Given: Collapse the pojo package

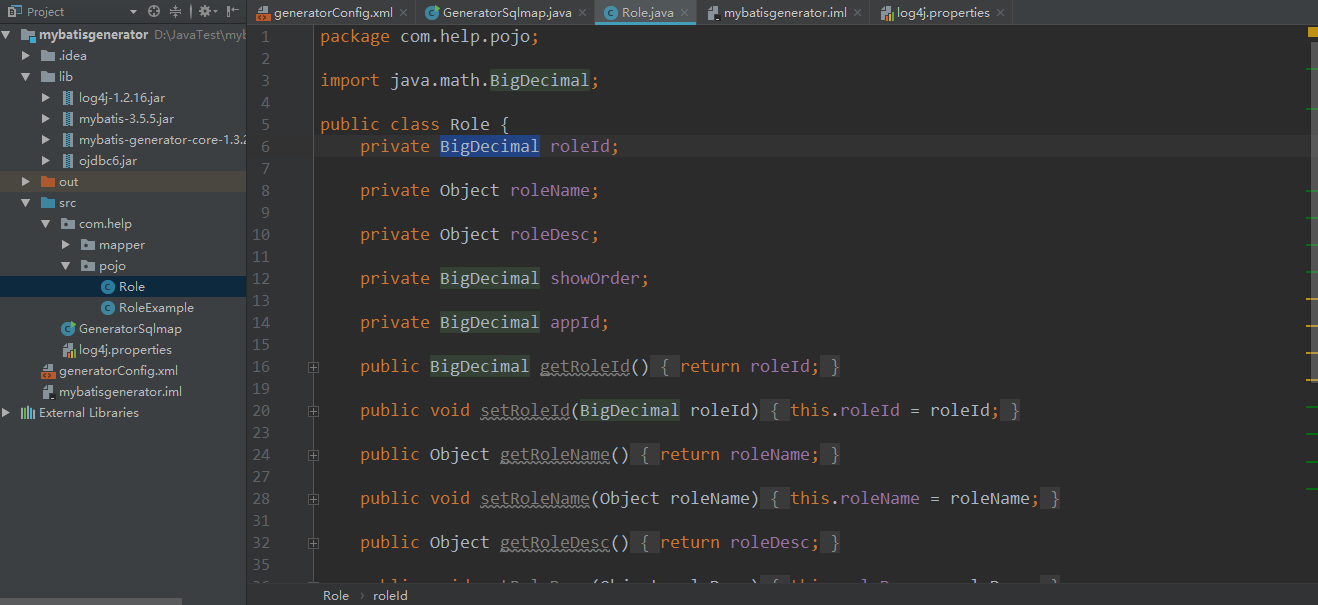Looking at the screenshot, I should pos(66,266).
